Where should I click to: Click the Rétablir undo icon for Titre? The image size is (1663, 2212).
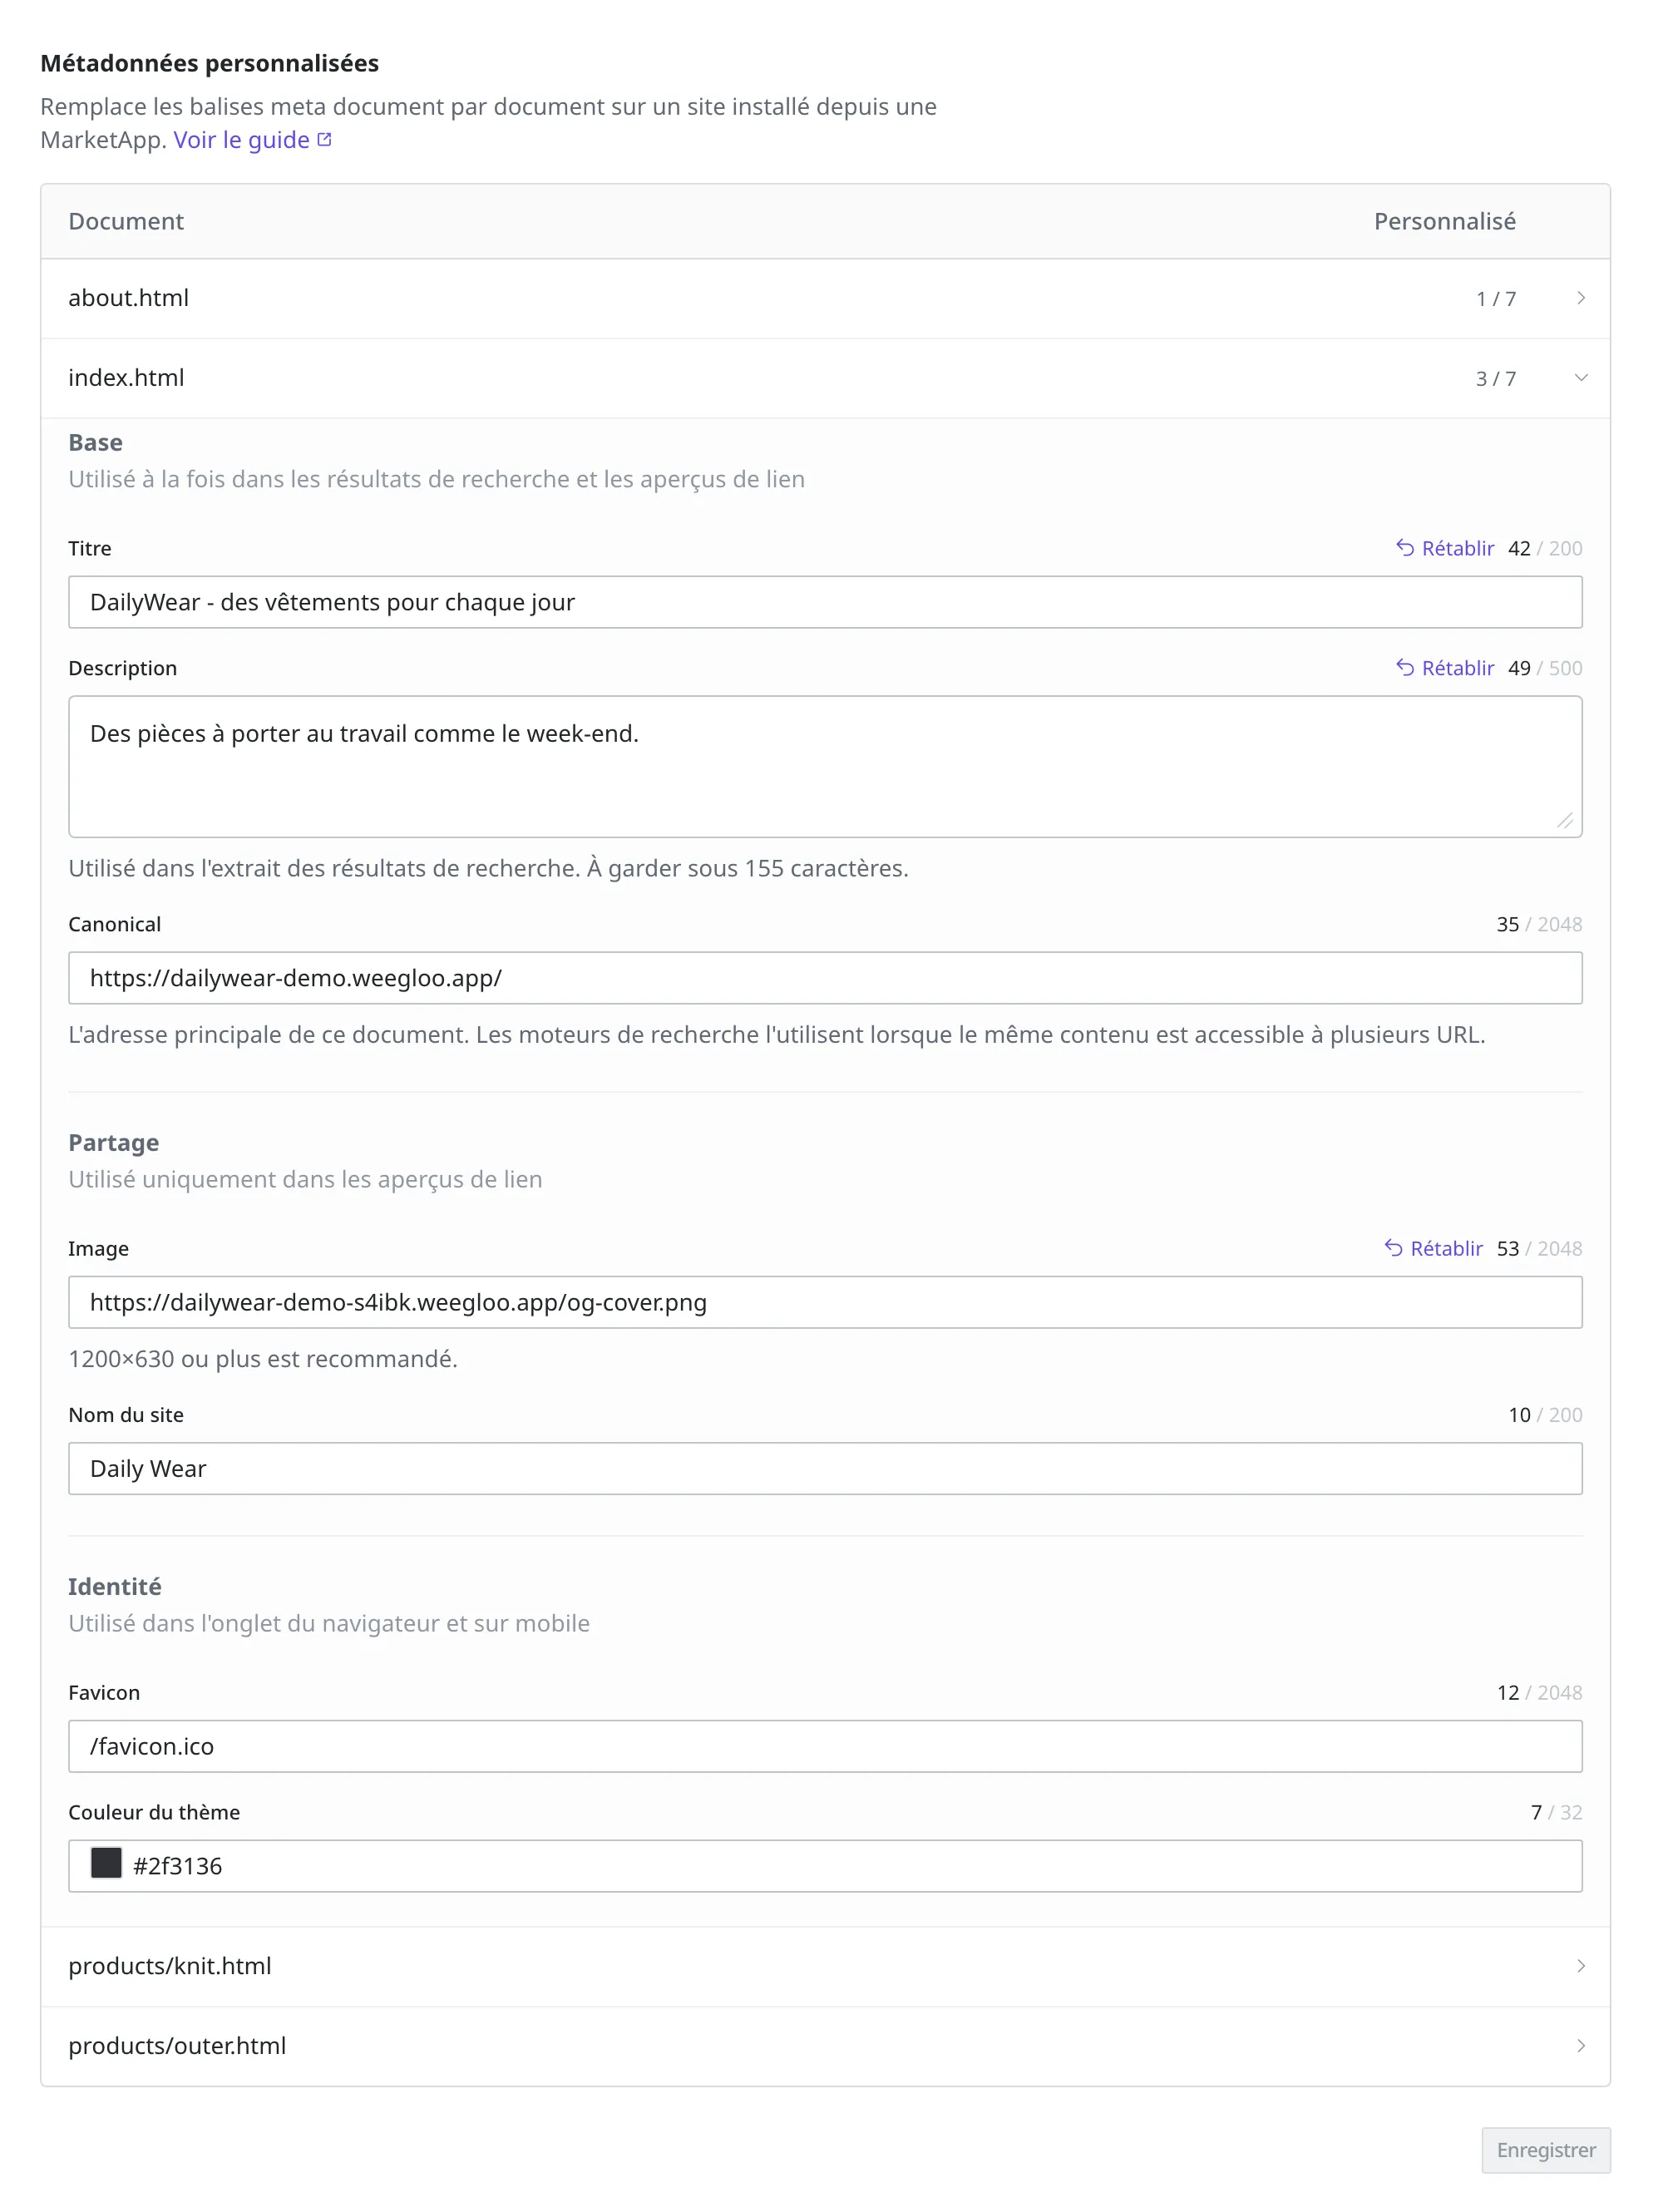[1405, 548]
